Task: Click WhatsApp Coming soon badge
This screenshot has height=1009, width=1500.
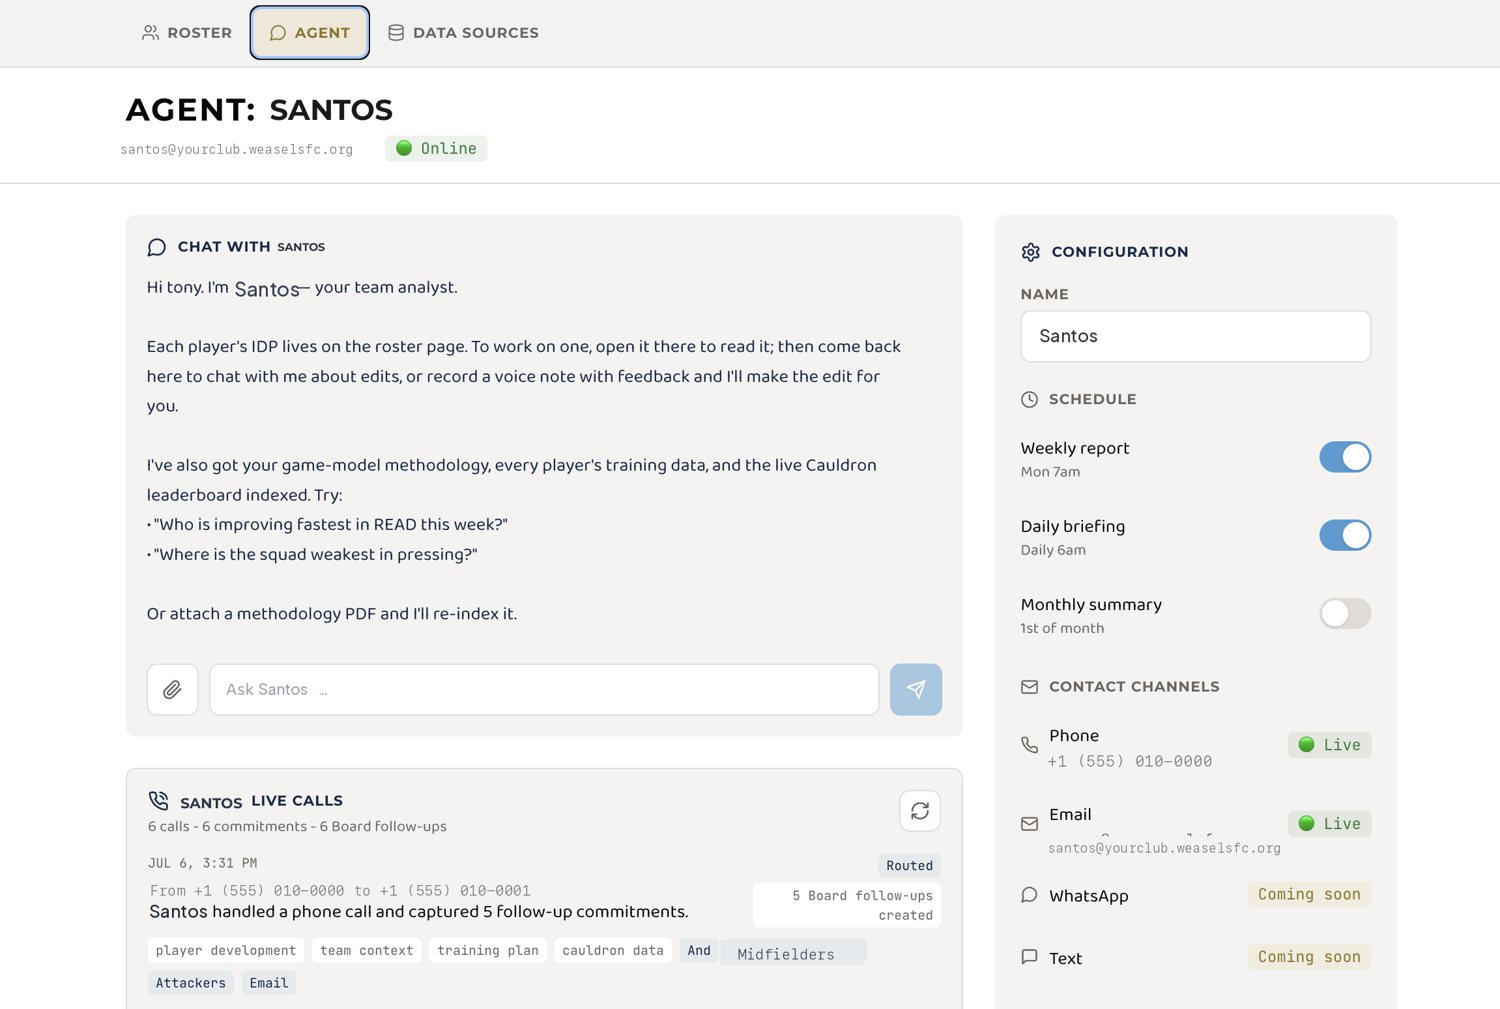Action: coord(1309,895)
